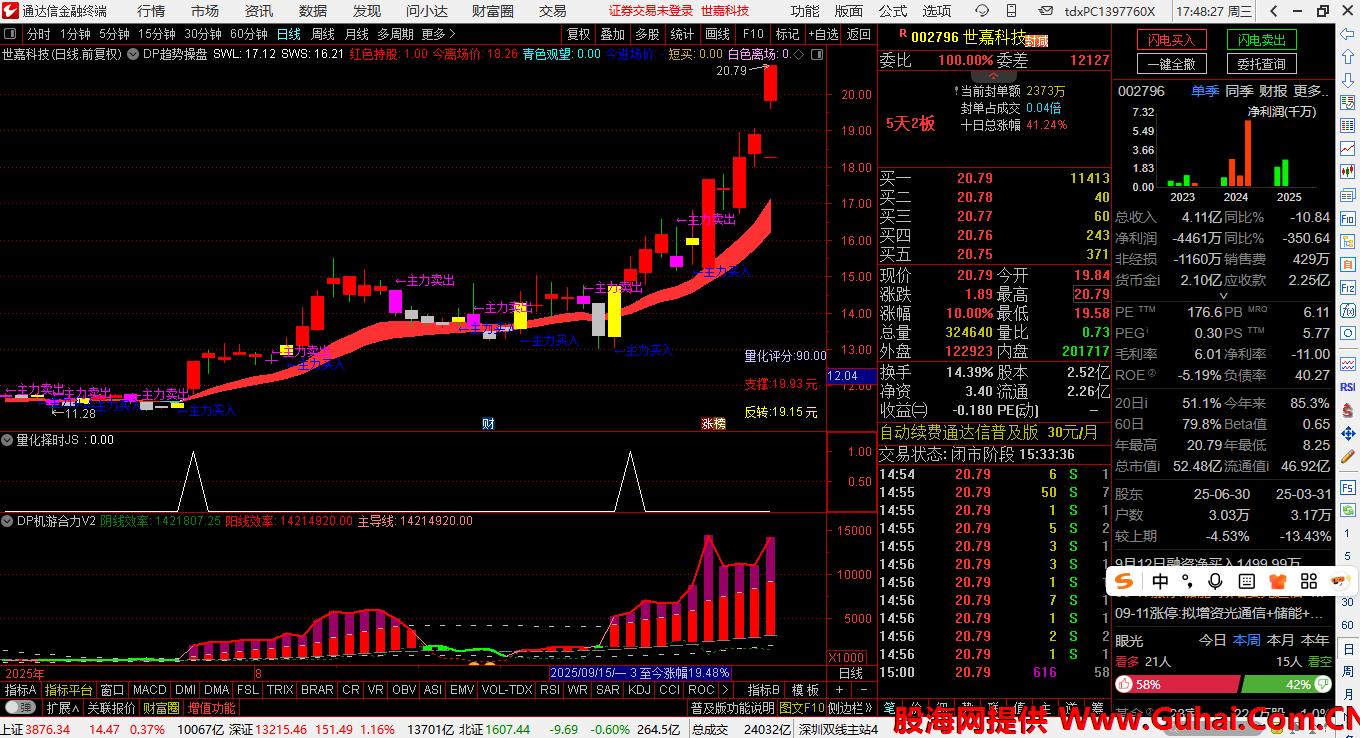The height and width of the screenshot is (738, 1360).
Task: Click the microphone icon on input method bar
Action: coord(1215,581)
